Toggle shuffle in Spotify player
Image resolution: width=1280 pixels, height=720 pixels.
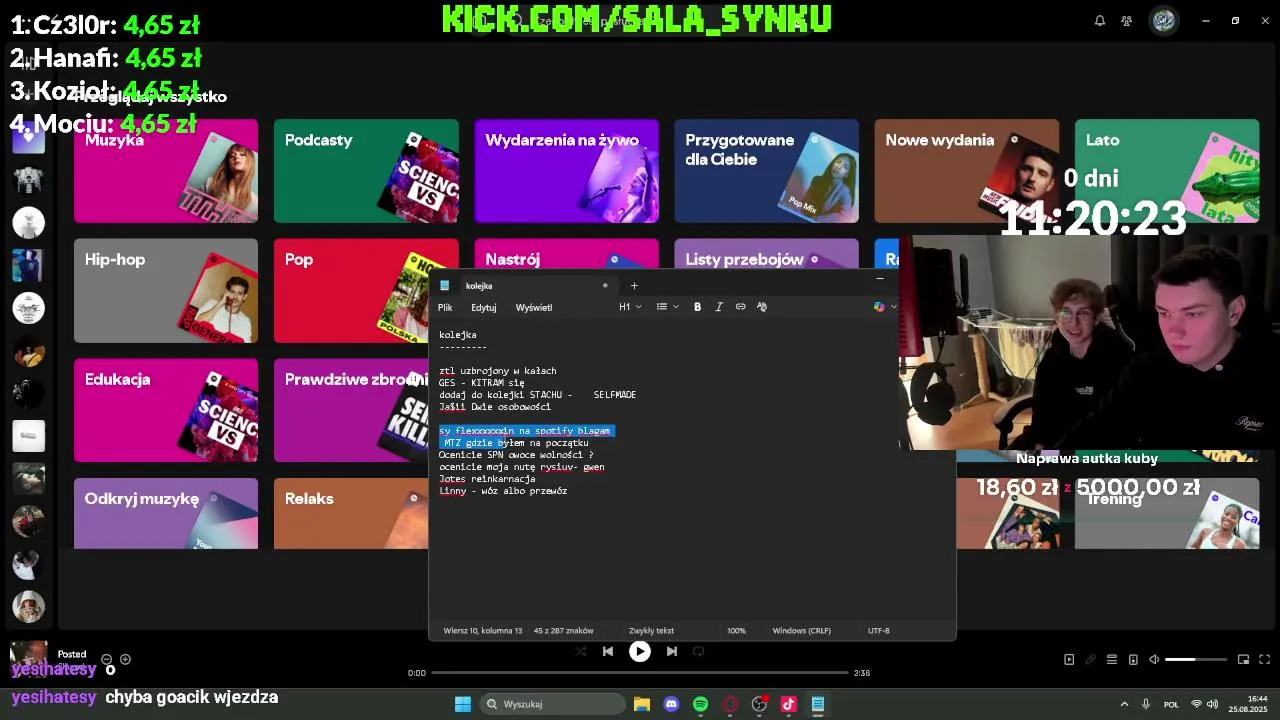(581, 651)
